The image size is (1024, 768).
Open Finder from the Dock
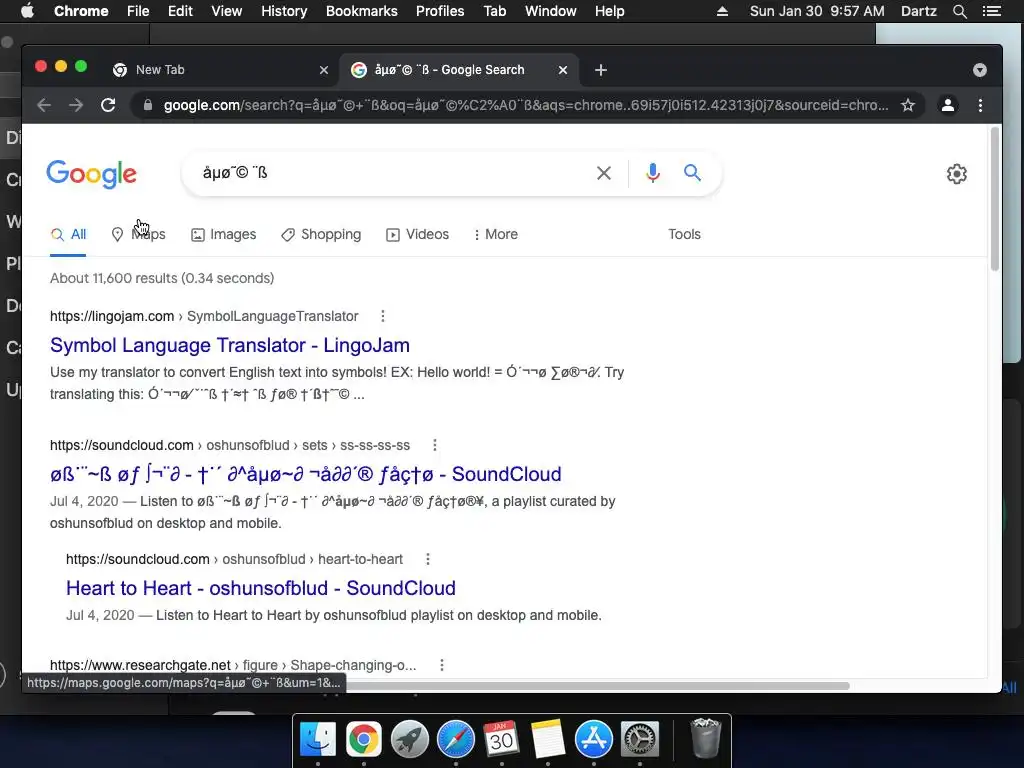[318, 739]
